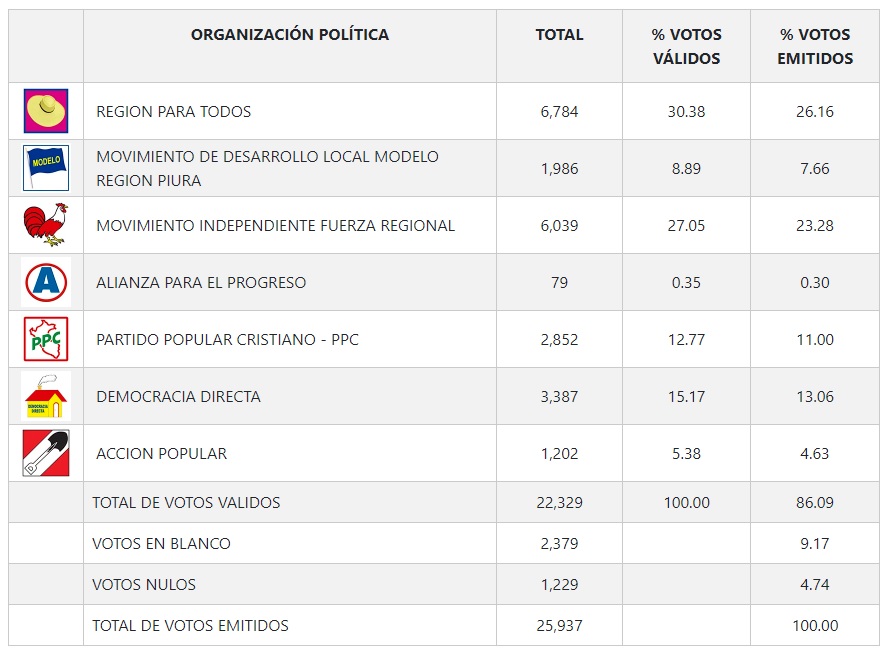
Task: Click PARTIDO POPULAR CRISTIANO - PPC name
Action: (x=227, y=340)
